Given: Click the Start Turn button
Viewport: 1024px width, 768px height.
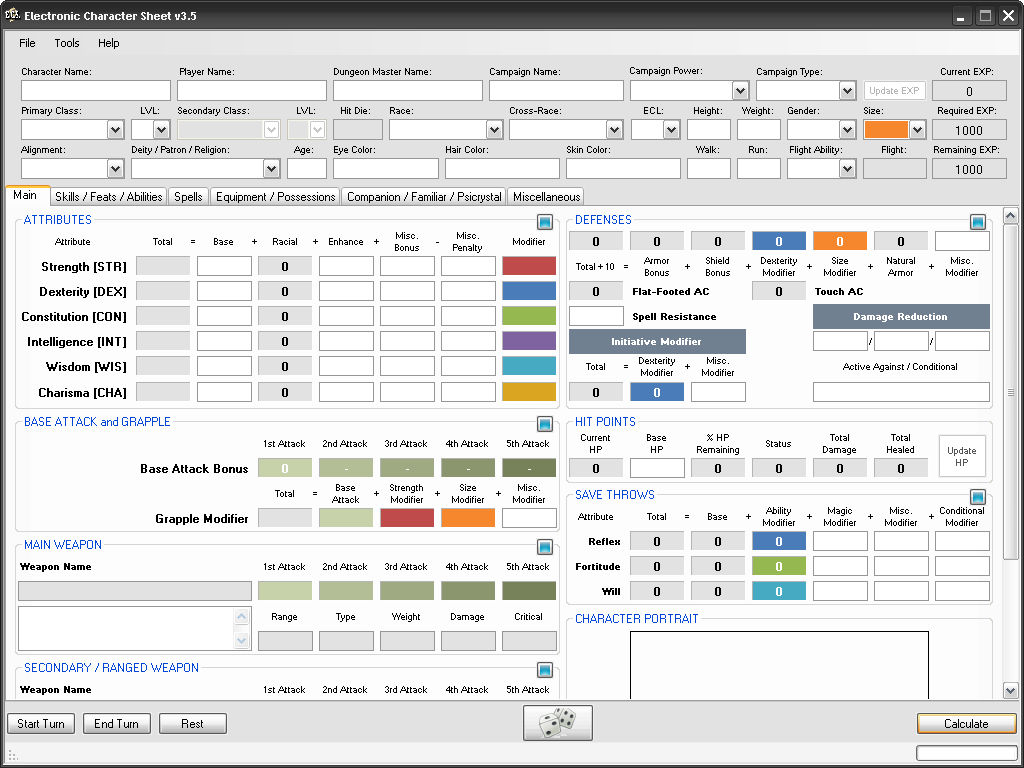Looking at the screenshot, I should point(40,724).
